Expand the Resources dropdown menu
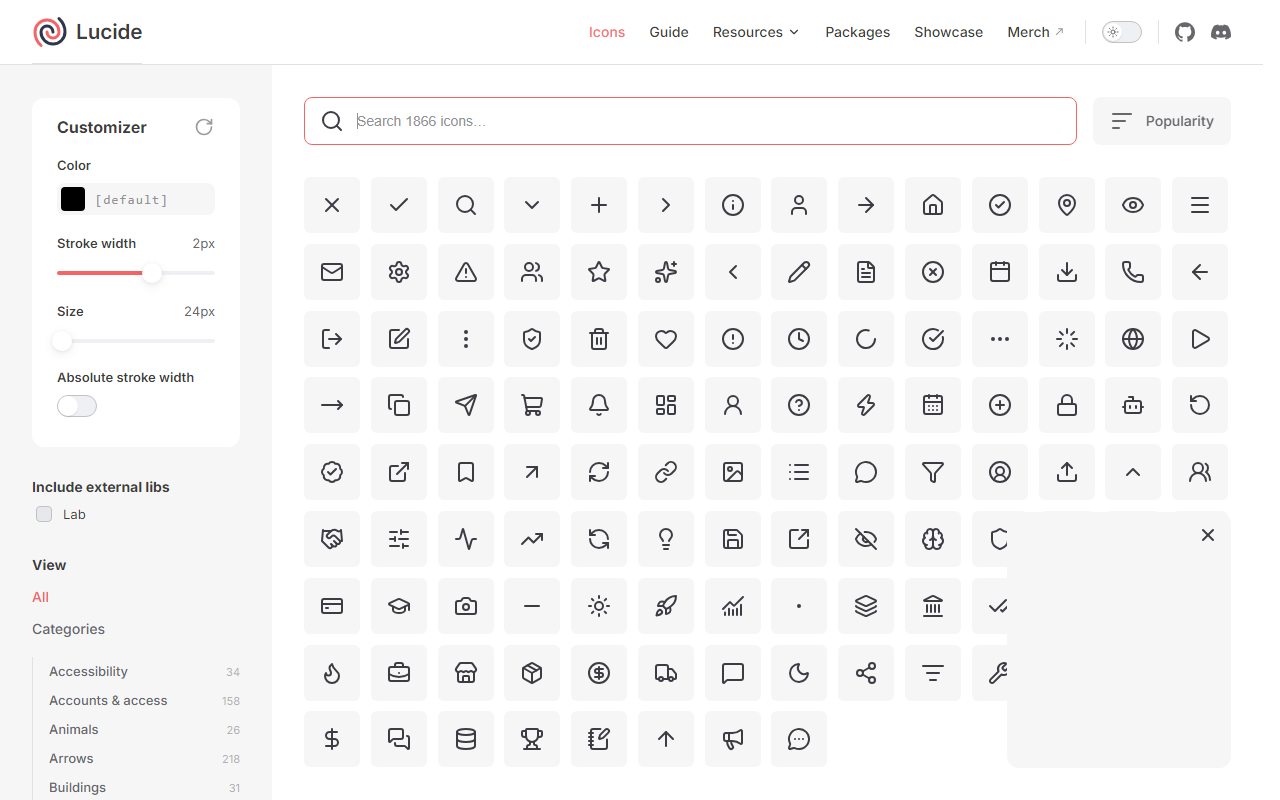Screen dimensions: 1280x800 point(756,32)
